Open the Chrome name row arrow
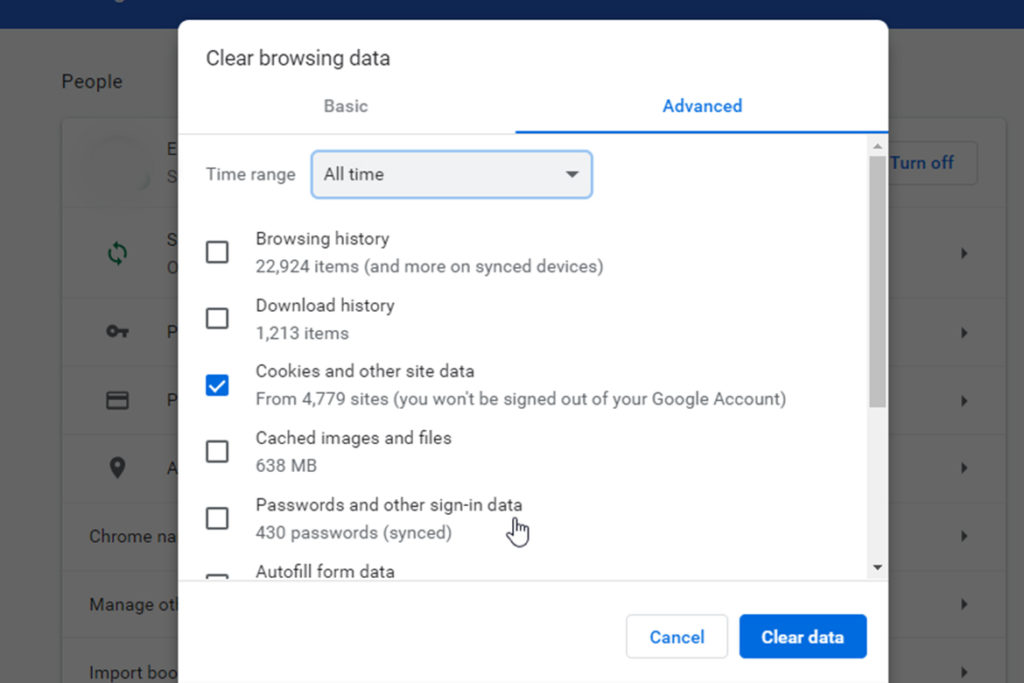 964,536
